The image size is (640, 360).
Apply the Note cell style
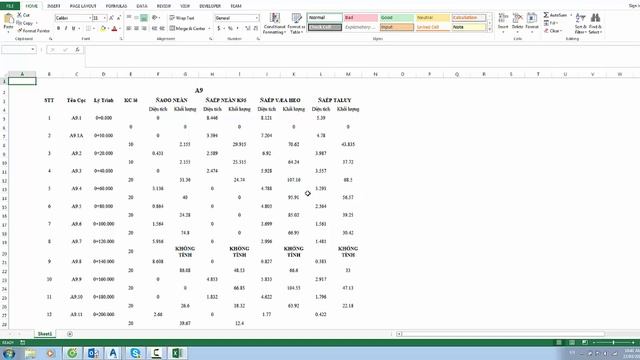point(469,27)
